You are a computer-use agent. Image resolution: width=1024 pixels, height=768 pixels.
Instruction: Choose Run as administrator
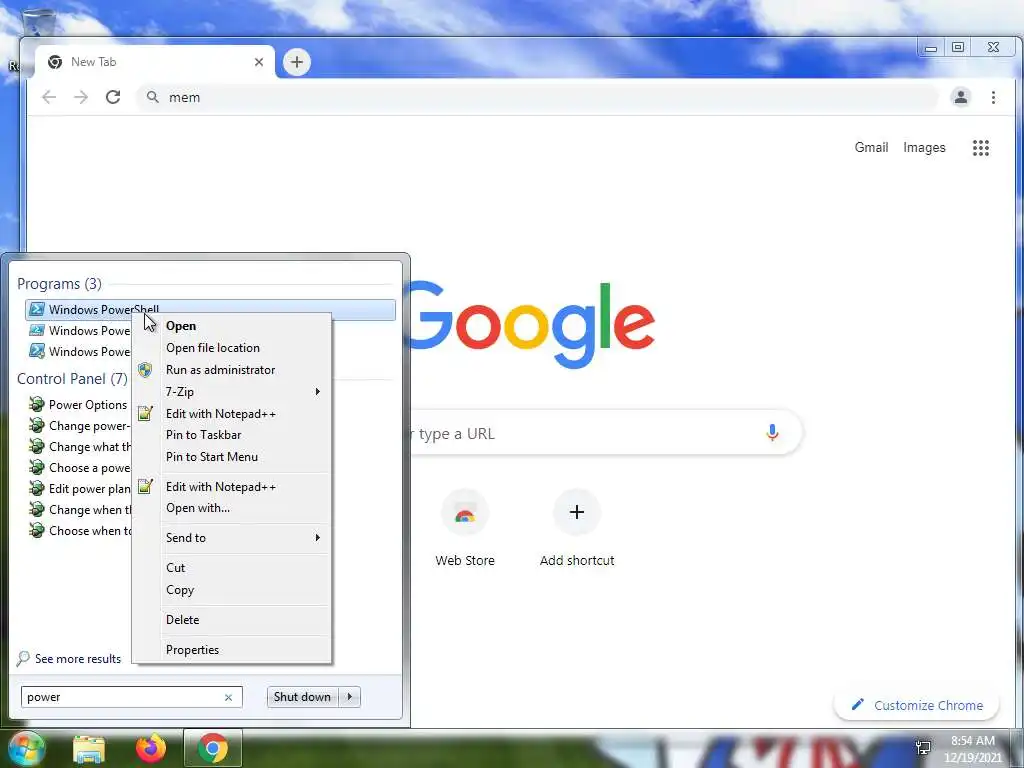(x=232, y=370)
